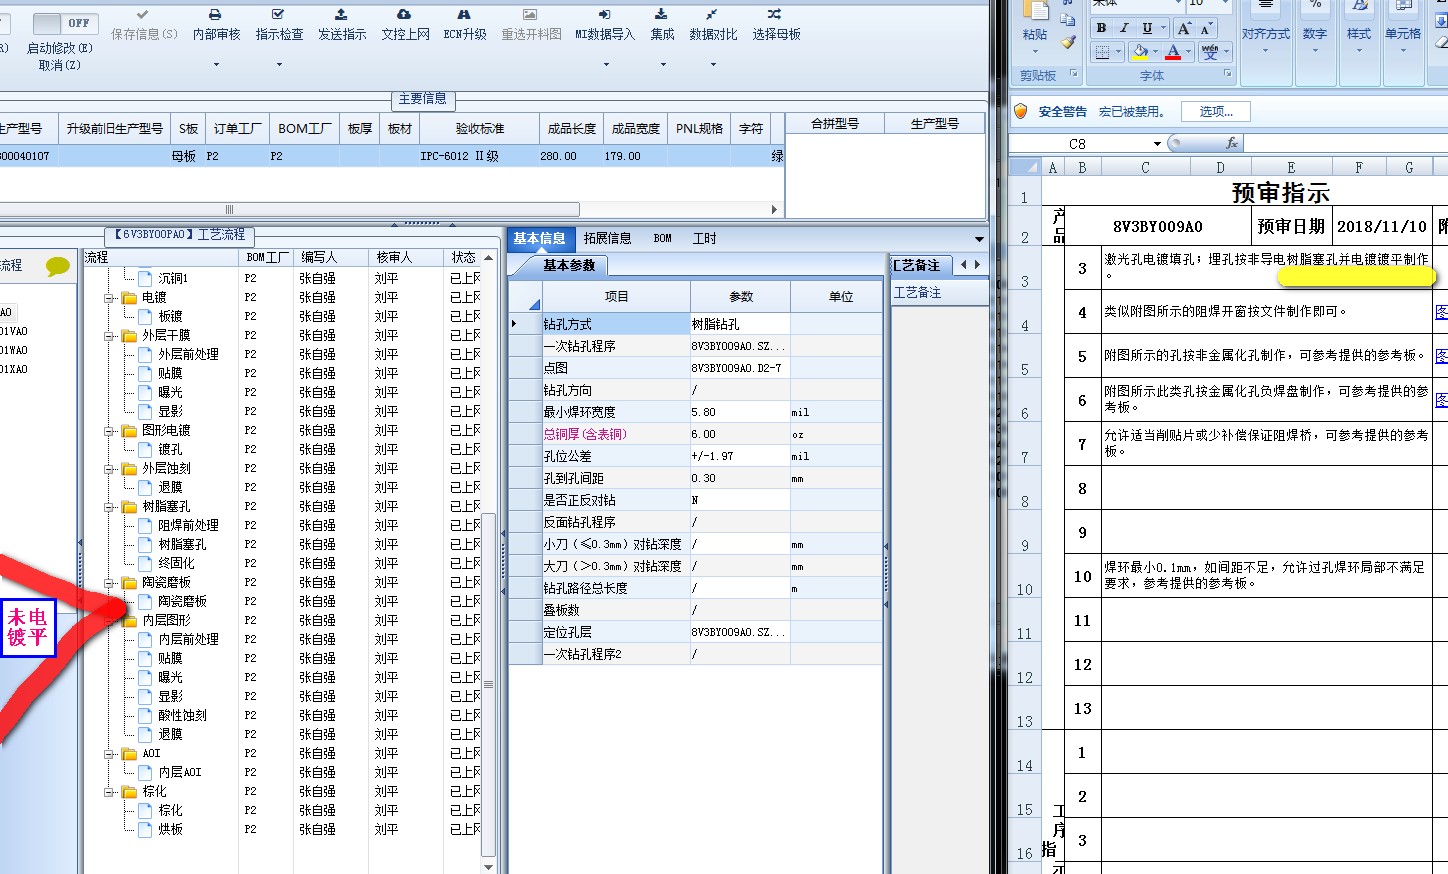
Task: Switch to the 工时 tab
Action: 704,238
